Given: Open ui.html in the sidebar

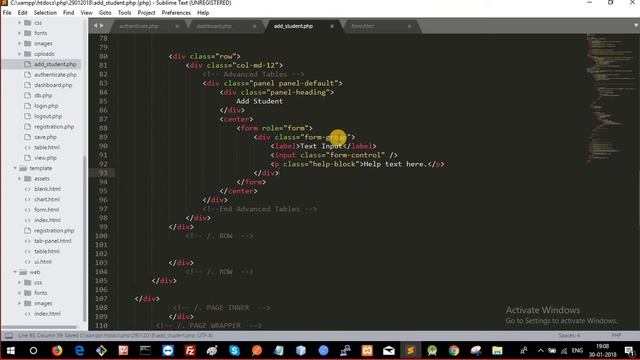Looking at the screenshot, I should pyautogui.click(x=43, y=262).
